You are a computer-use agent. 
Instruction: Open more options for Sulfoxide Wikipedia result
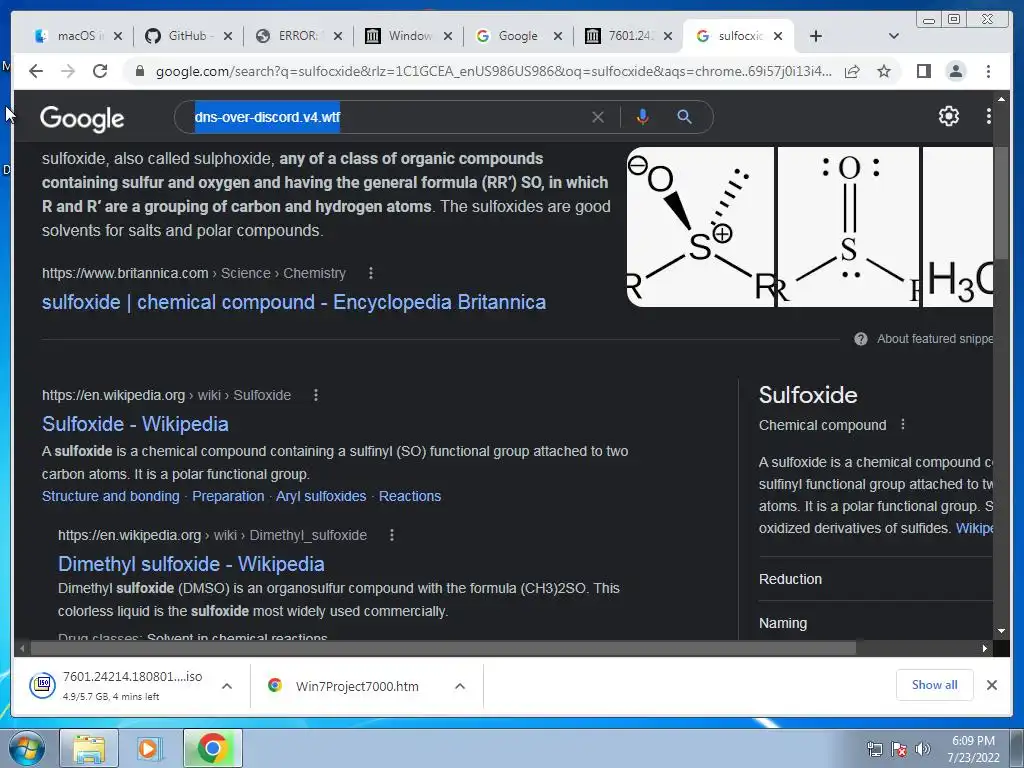[x=316, y=395]
